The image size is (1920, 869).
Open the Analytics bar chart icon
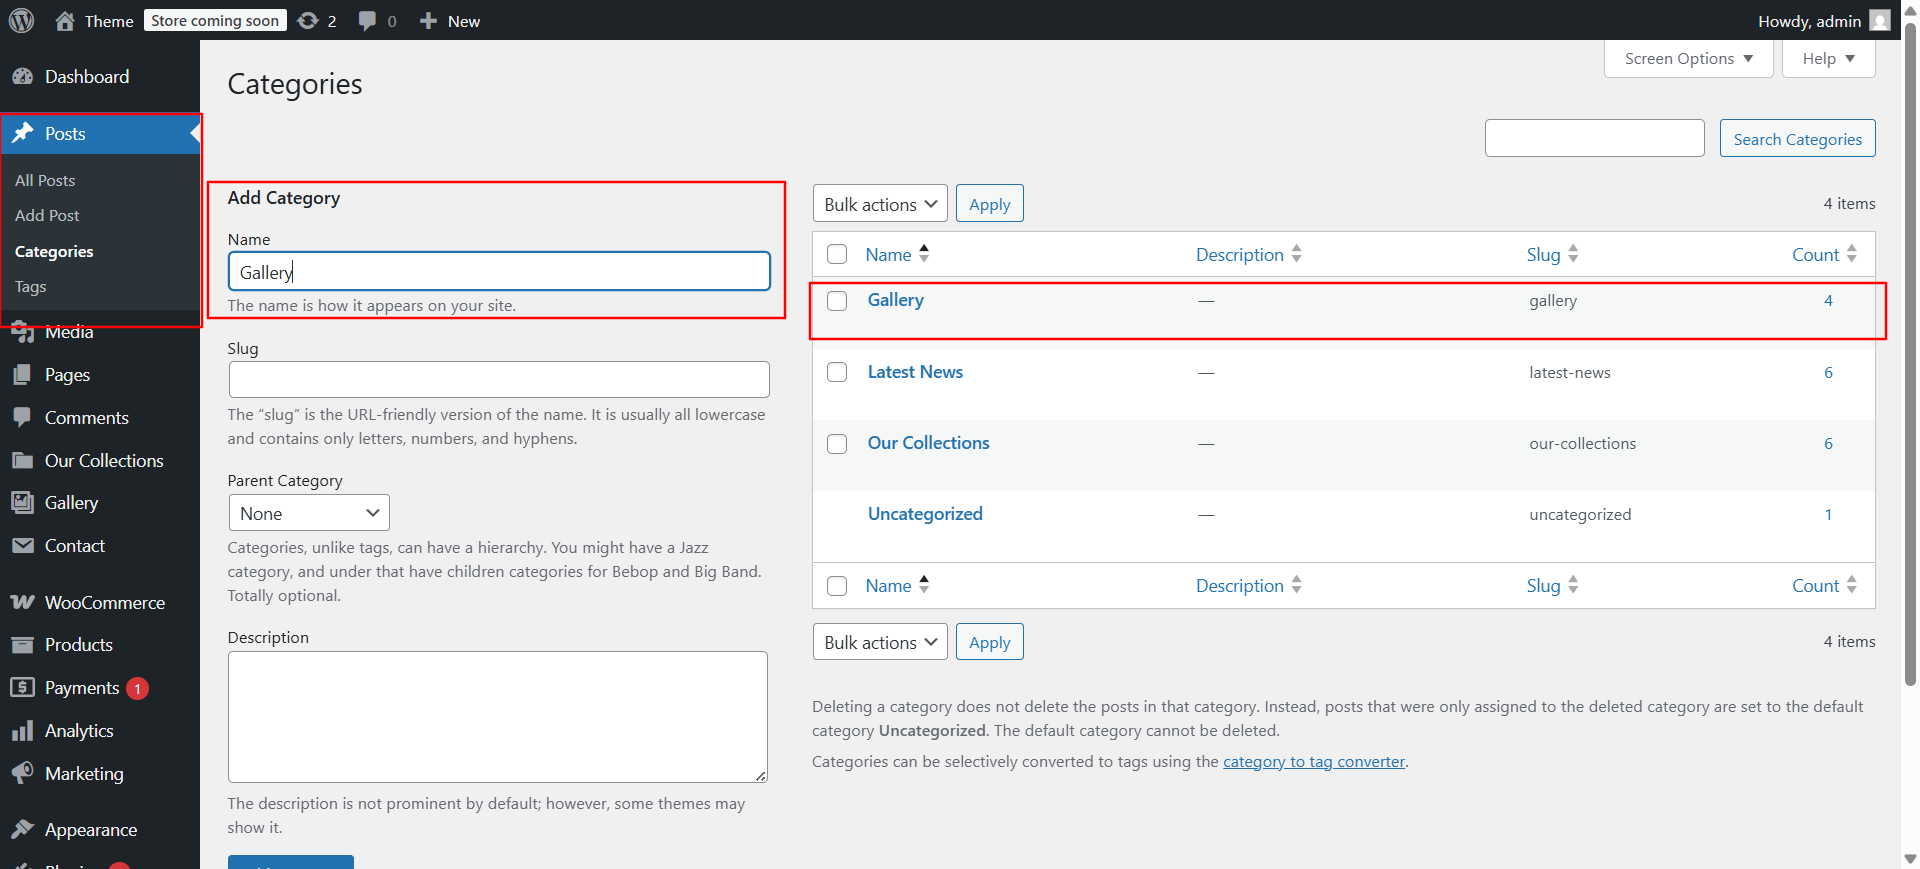pos(22,731)
